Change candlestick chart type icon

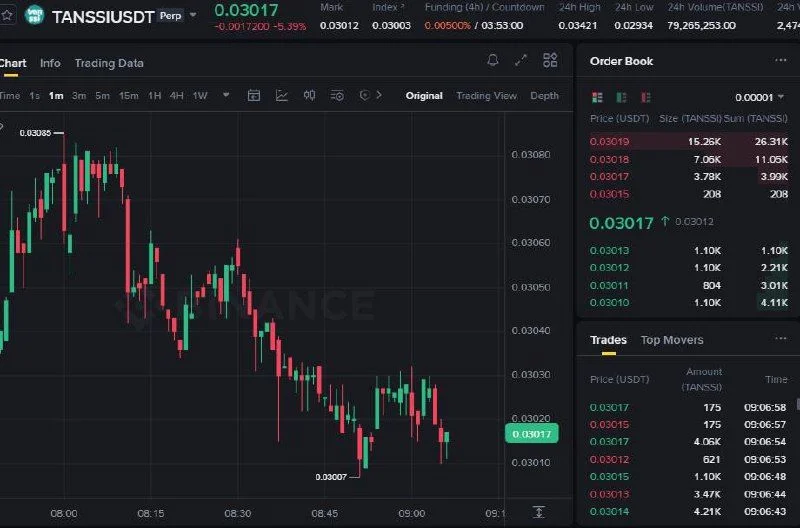pos(309,95)
